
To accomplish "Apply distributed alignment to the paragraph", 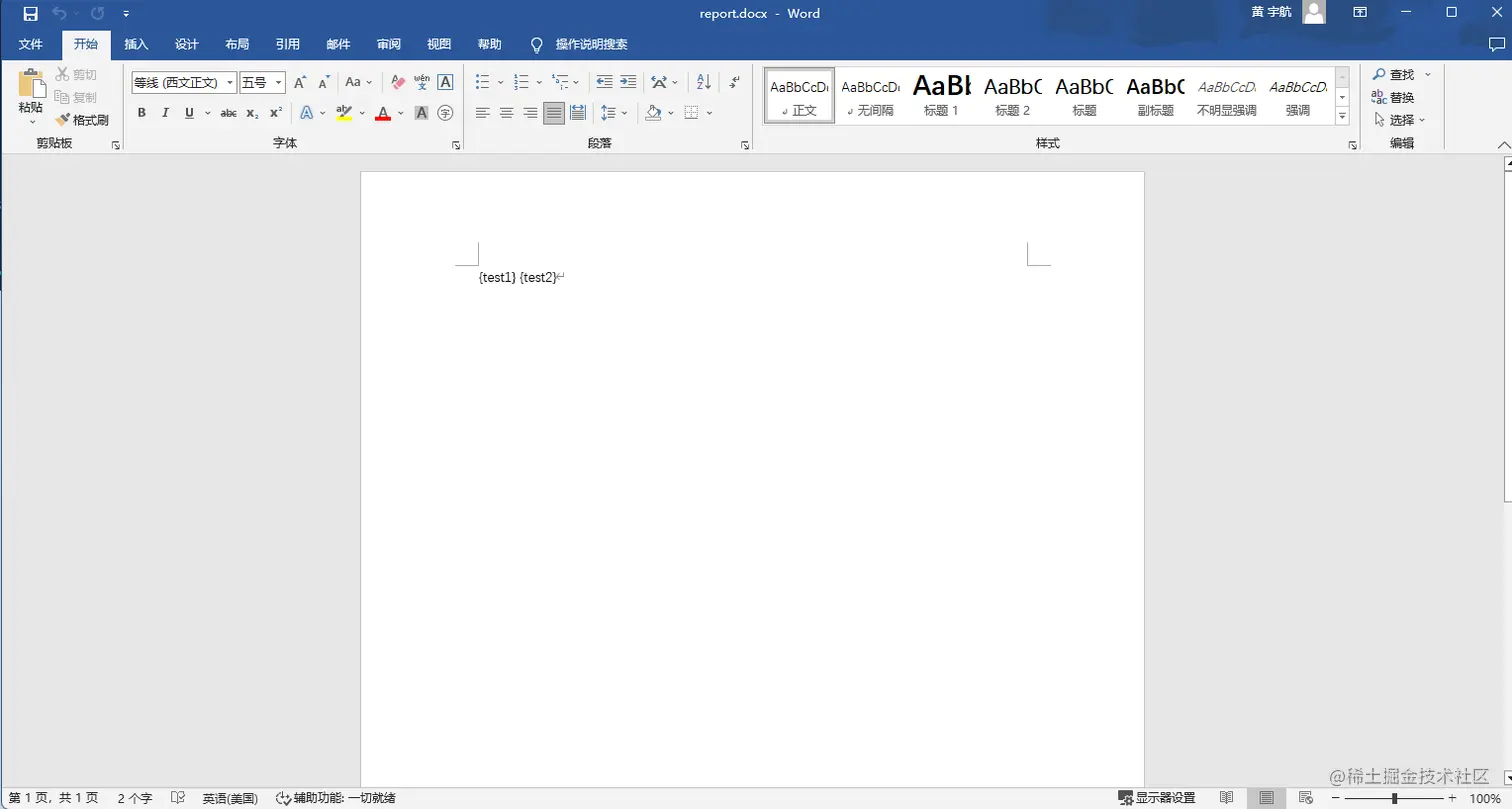I will click(x=578, y=113).
